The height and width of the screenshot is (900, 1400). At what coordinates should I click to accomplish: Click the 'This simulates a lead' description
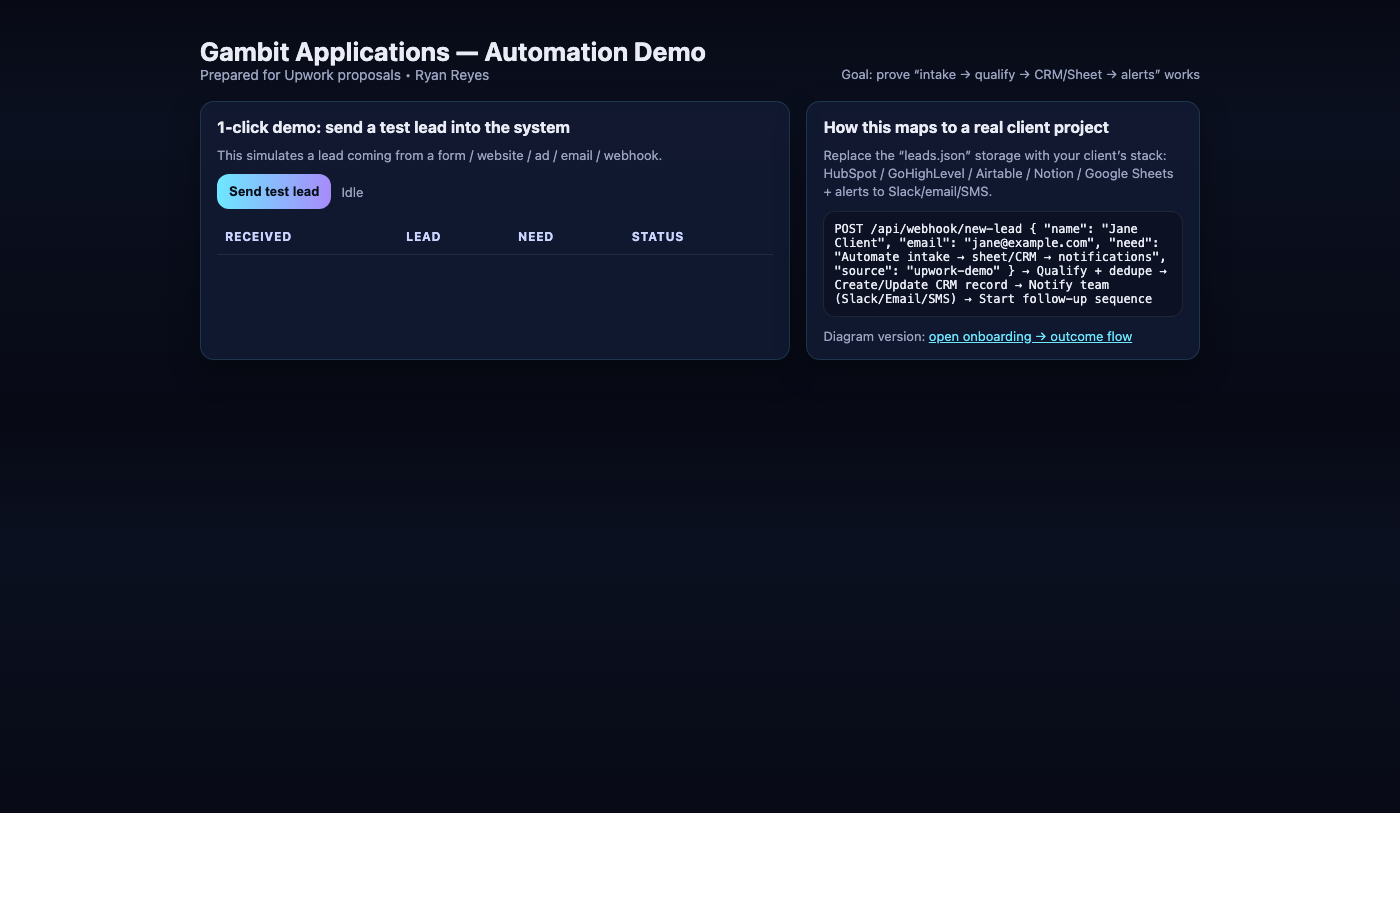coord(439,156)
